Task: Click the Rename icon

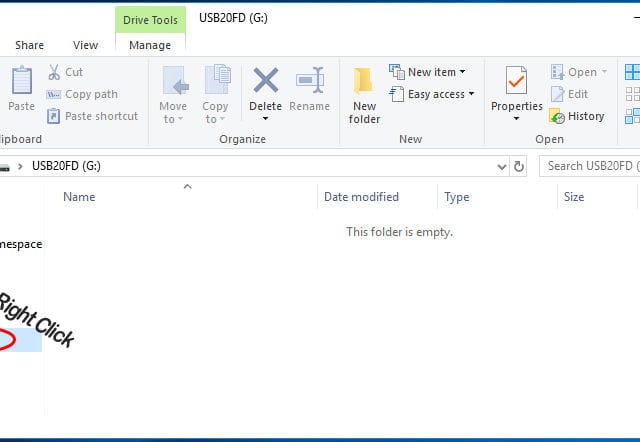Action: [310, 80]
